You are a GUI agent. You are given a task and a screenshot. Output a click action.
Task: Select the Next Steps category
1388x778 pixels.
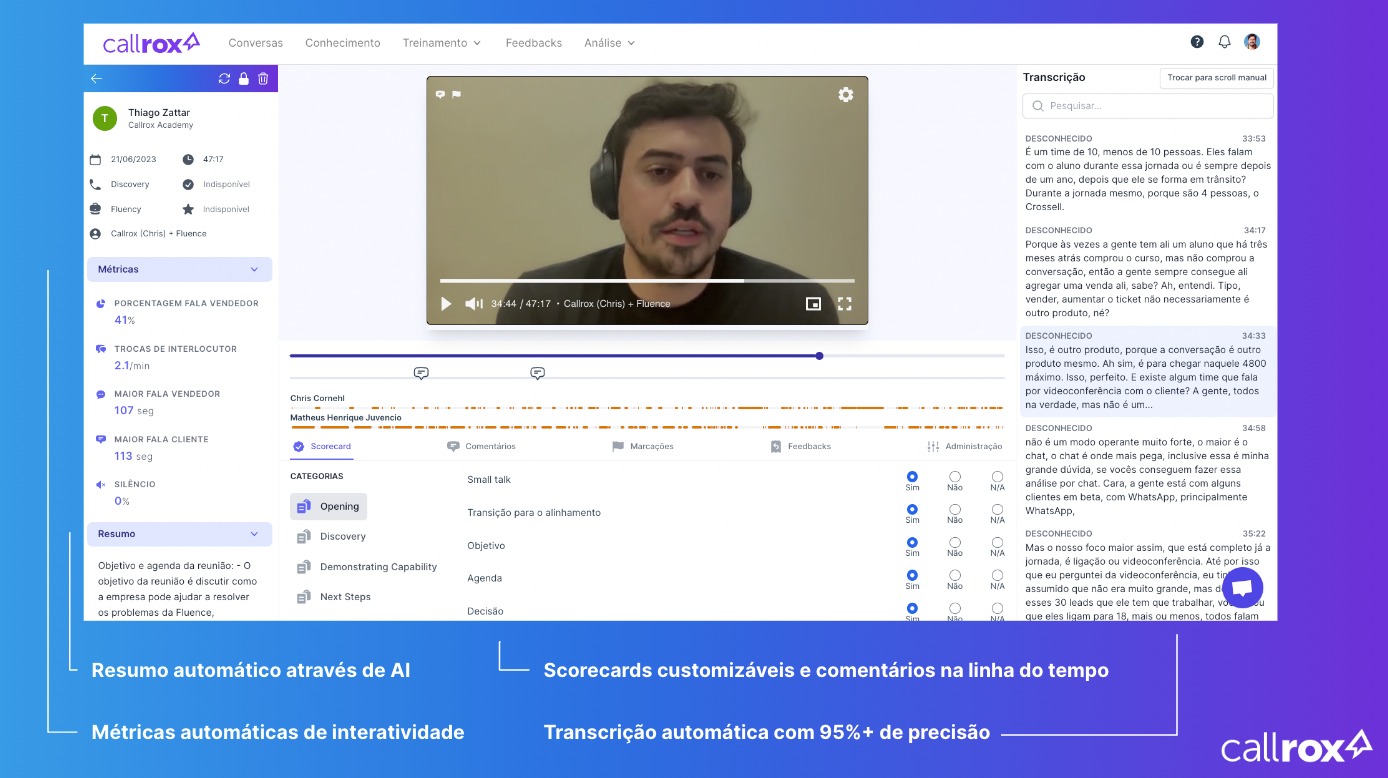pyautogui.click(x=334, y=597)
